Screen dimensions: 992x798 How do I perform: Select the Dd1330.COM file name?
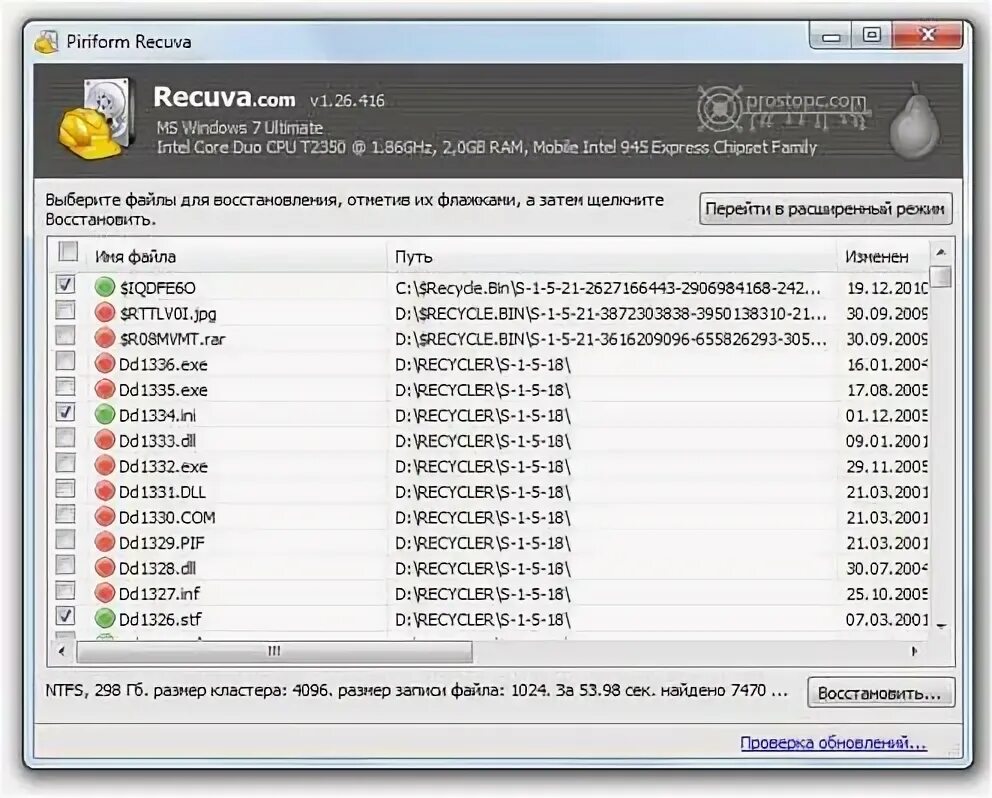pyautogui.click(x=167, y=517)
